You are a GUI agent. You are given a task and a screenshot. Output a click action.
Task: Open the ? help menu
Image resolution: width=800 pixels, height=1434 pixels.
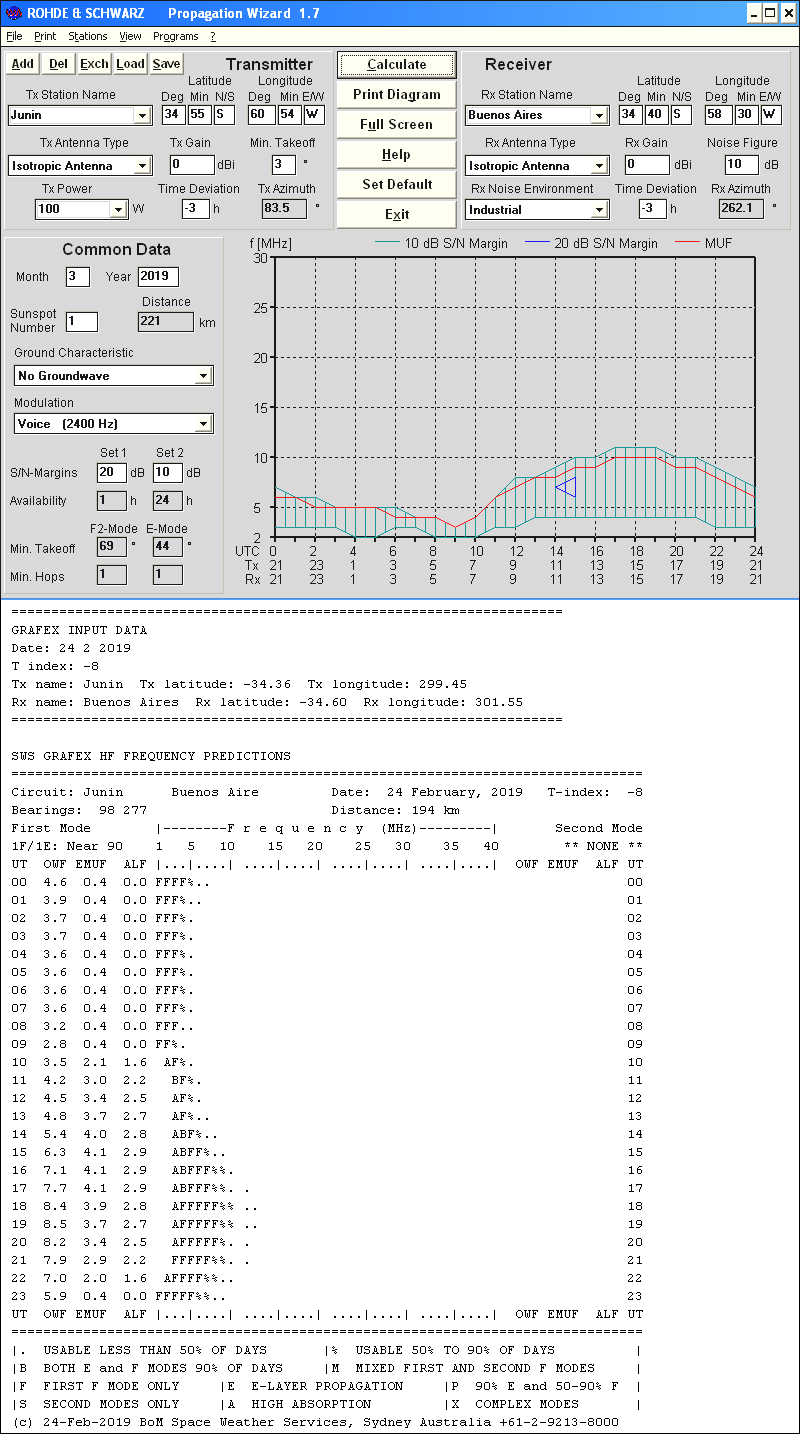click(213, 36)
